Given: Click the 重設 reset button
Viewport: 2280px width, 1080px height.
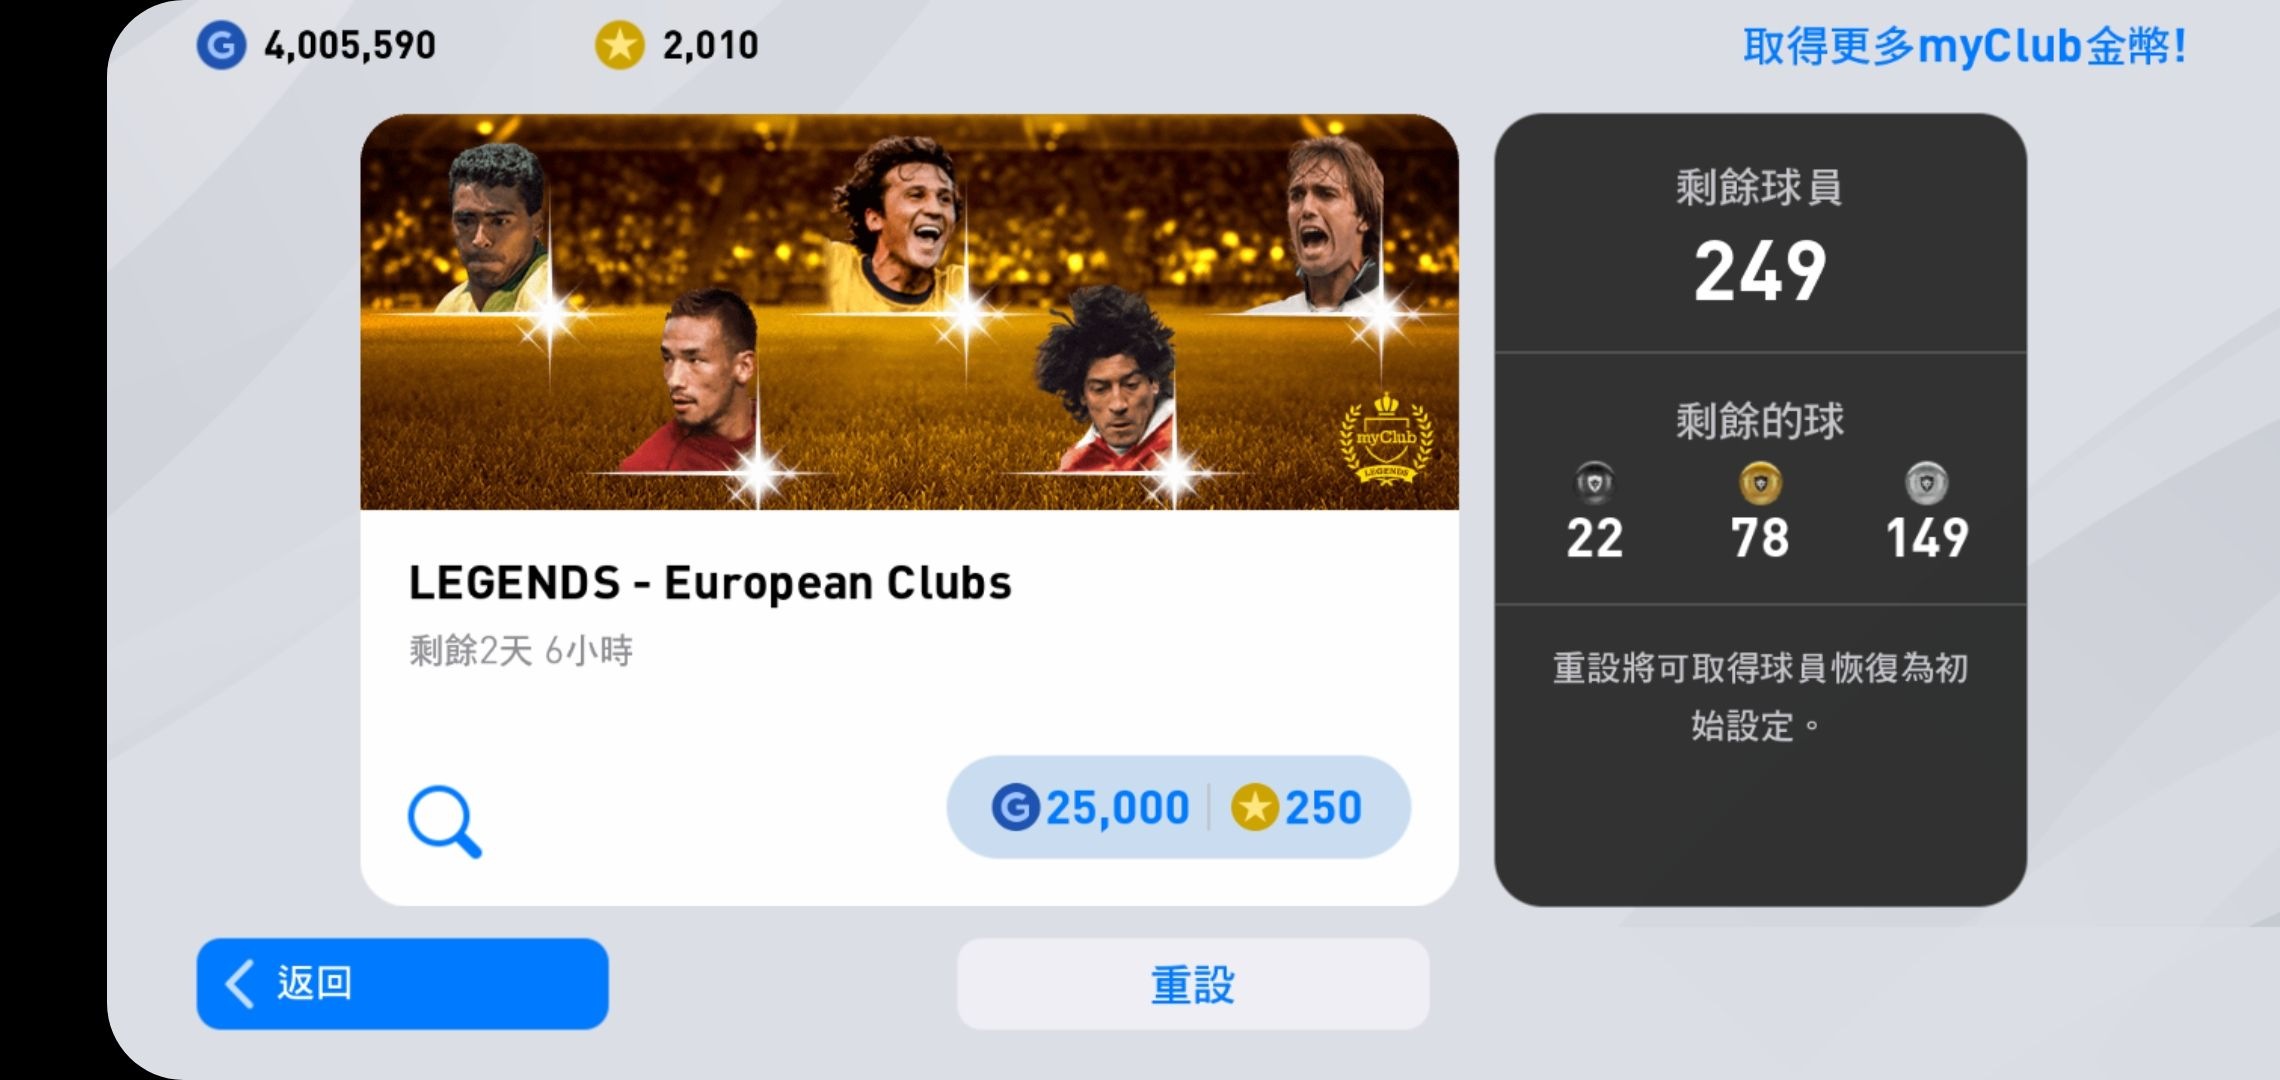Looking at the screenshot, I should tap(1193, 984).
